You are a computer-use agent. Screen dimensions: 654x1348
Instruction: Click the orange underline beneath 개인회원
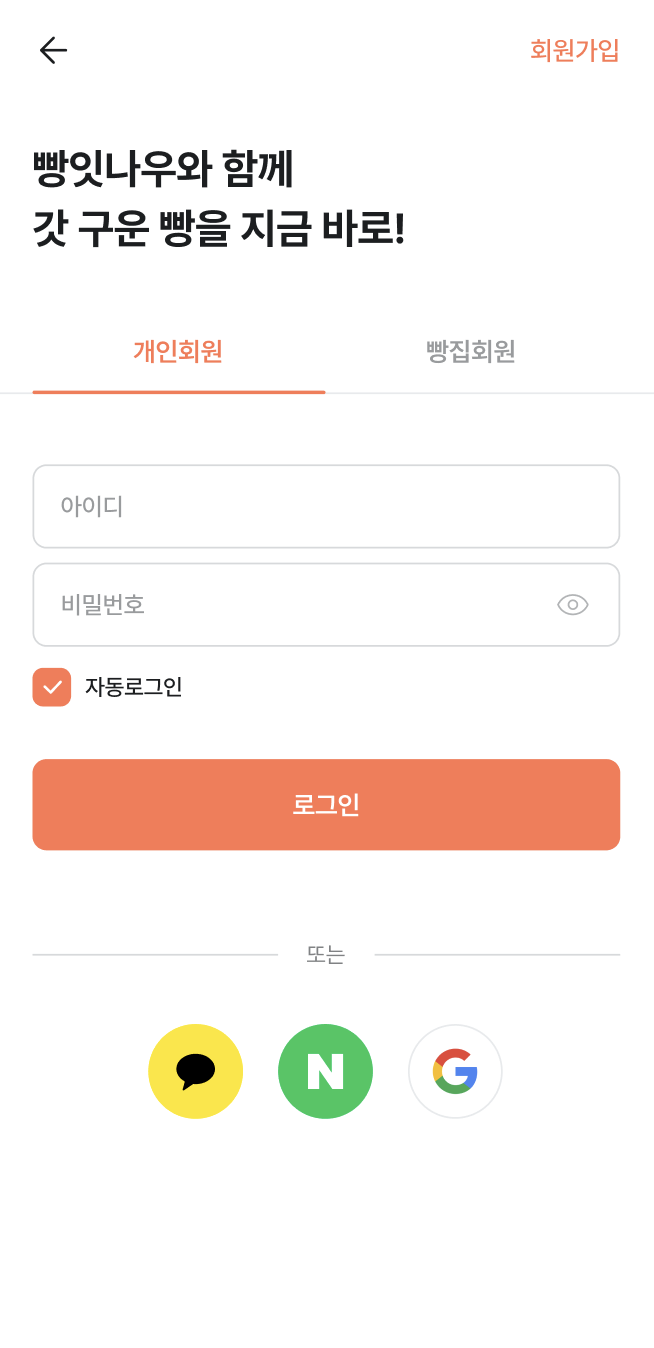178,392
